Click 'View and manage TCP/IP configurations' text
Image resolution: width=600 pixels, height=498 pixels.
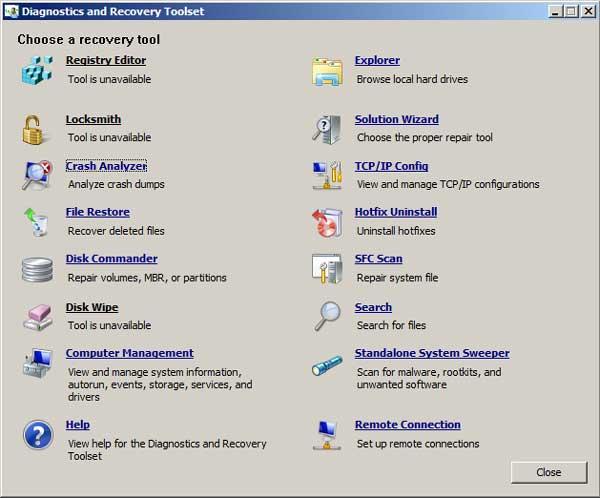(x=448, y=184)
